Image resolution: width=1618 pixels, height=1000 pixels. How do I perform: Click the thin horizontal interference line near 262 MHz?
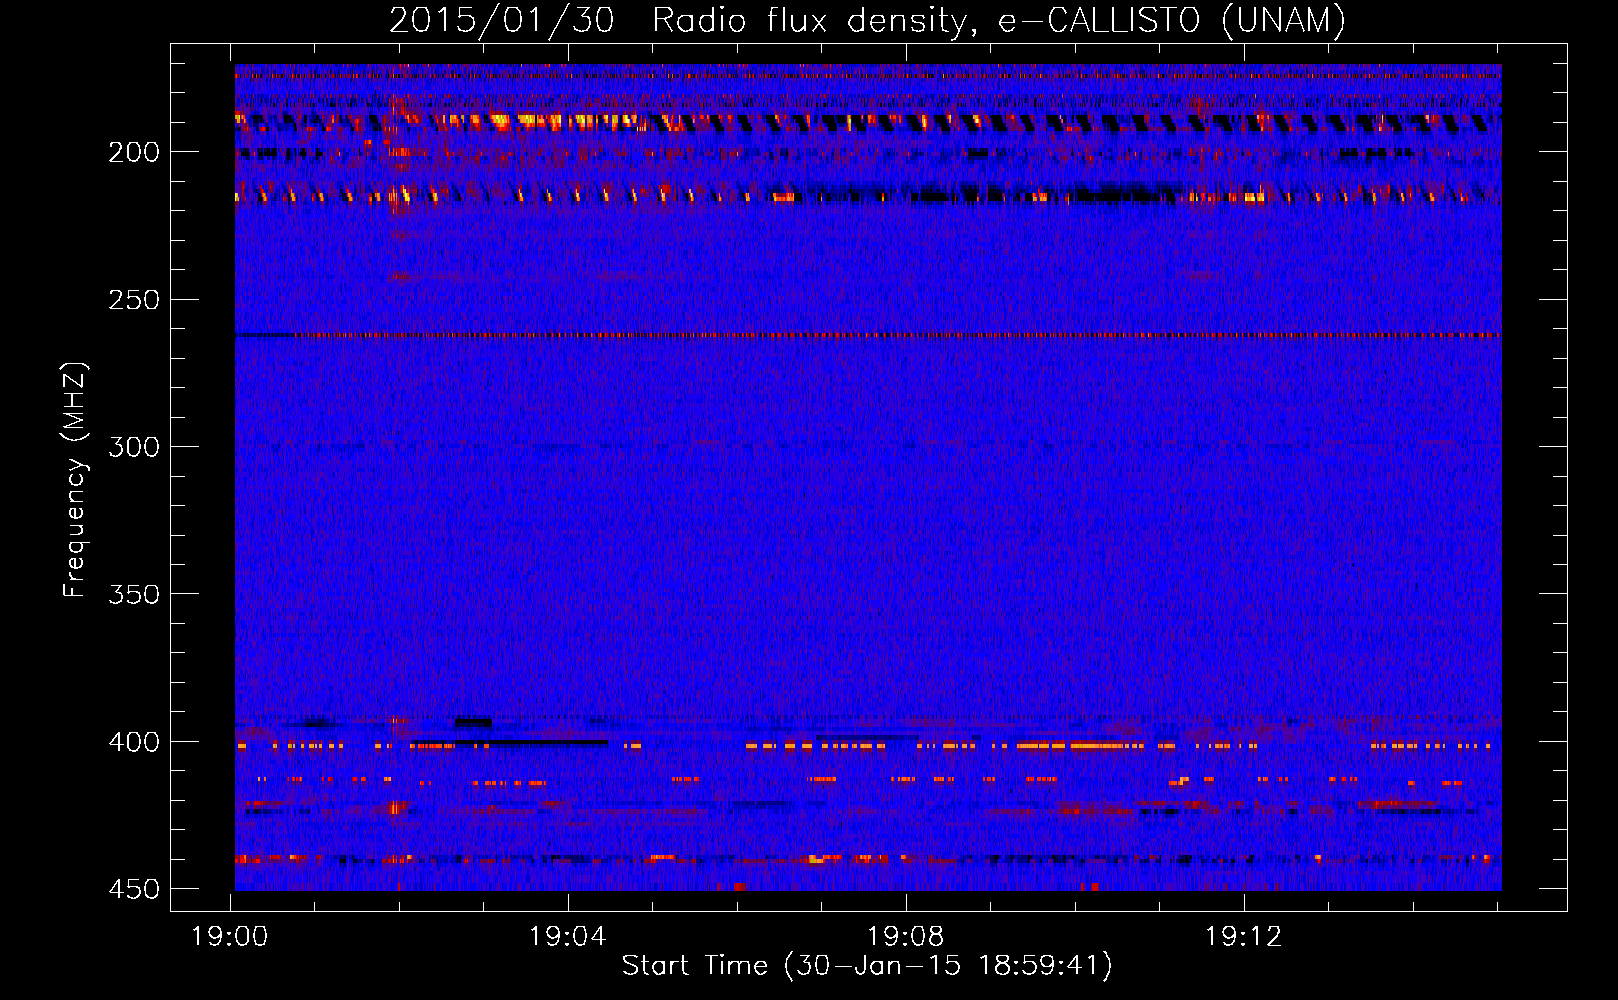868,336
